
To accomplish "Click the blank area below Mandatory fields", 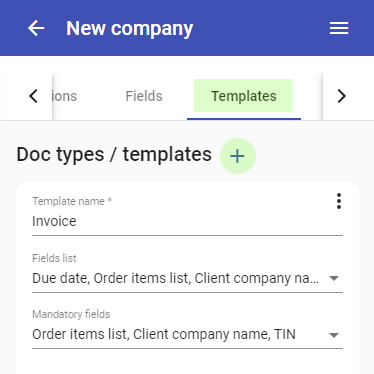I will pyautogui.click(x=187, y=362).
